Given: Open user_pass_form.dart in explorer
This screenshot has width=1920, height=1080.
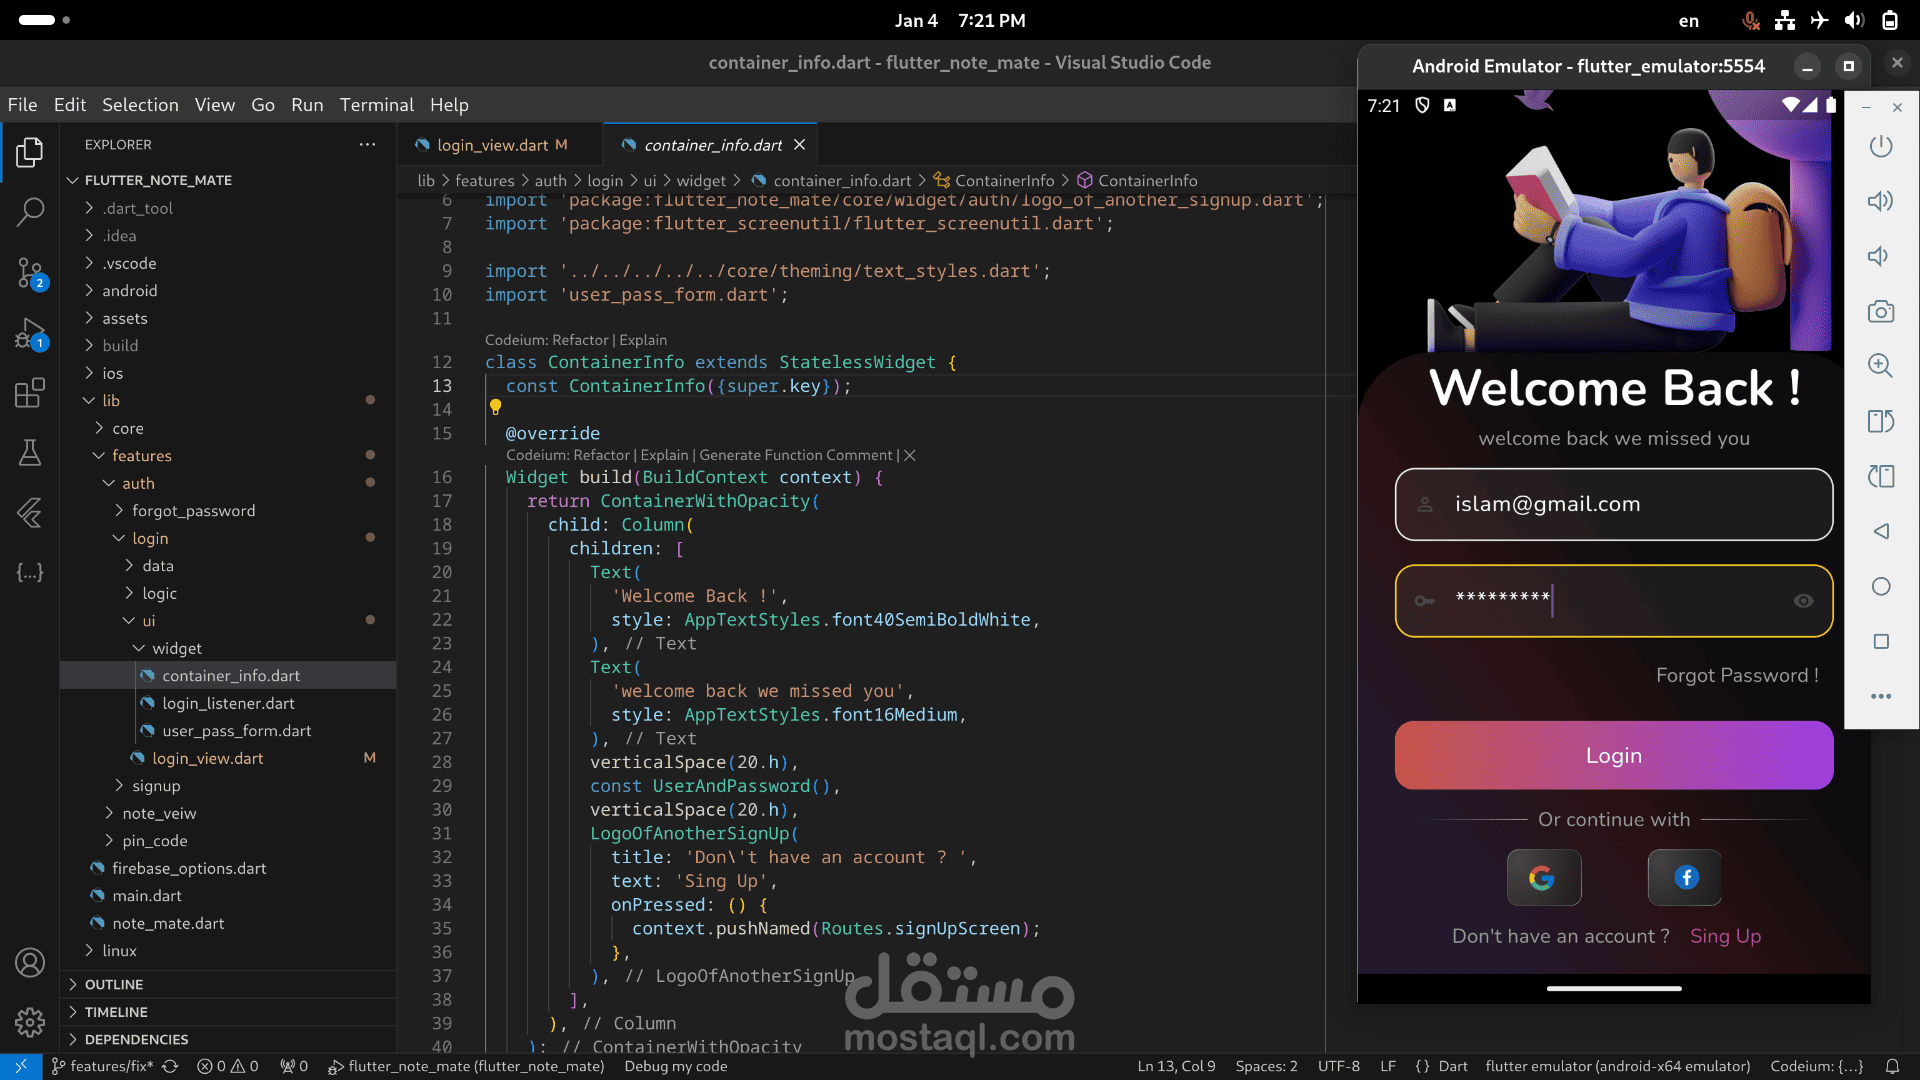Looking at the screenshot, I should coord(236,730).
